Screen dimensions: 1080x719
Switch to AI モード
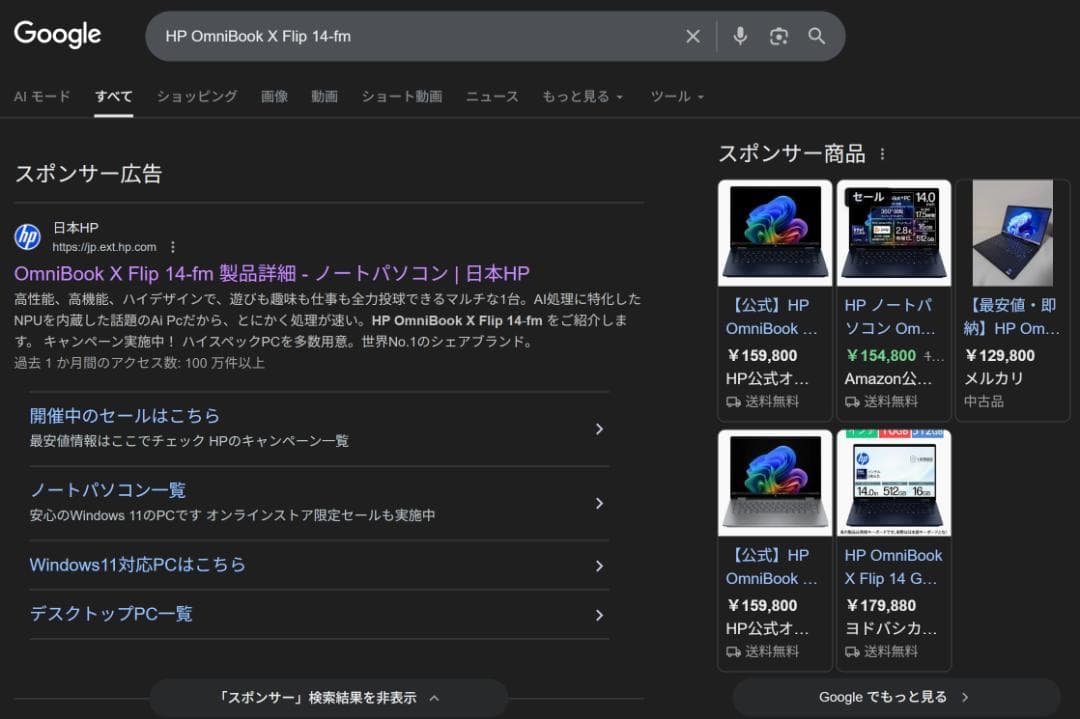41,96
